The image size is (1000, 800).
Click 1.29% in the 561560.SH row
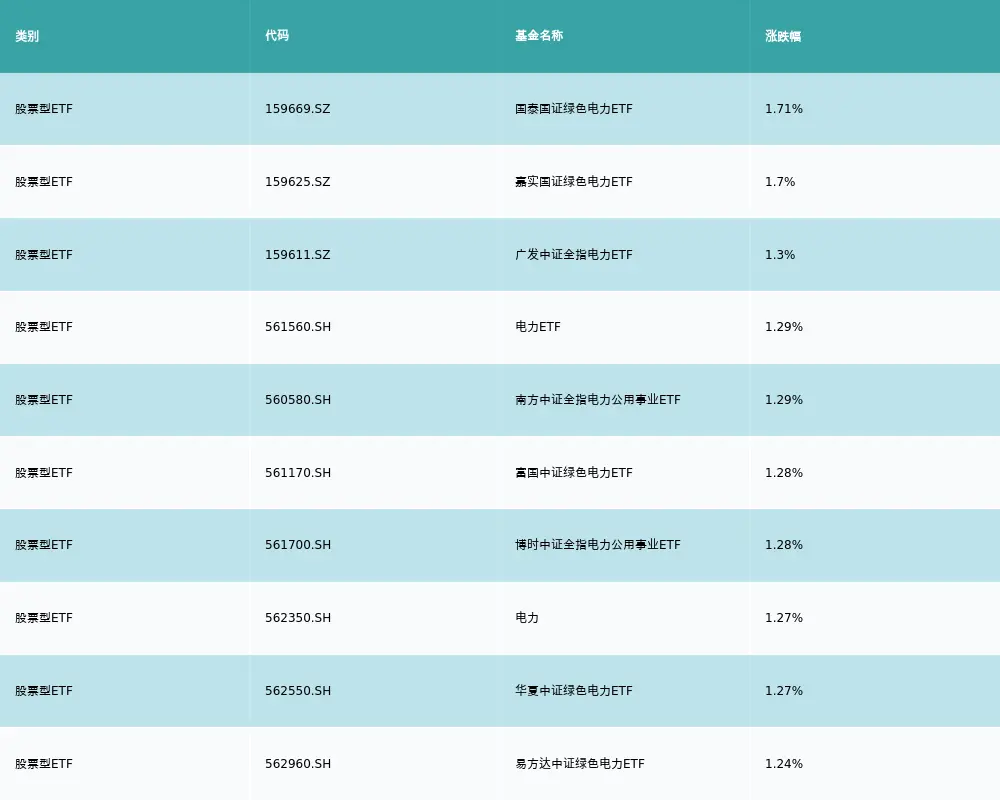(784, 327)
